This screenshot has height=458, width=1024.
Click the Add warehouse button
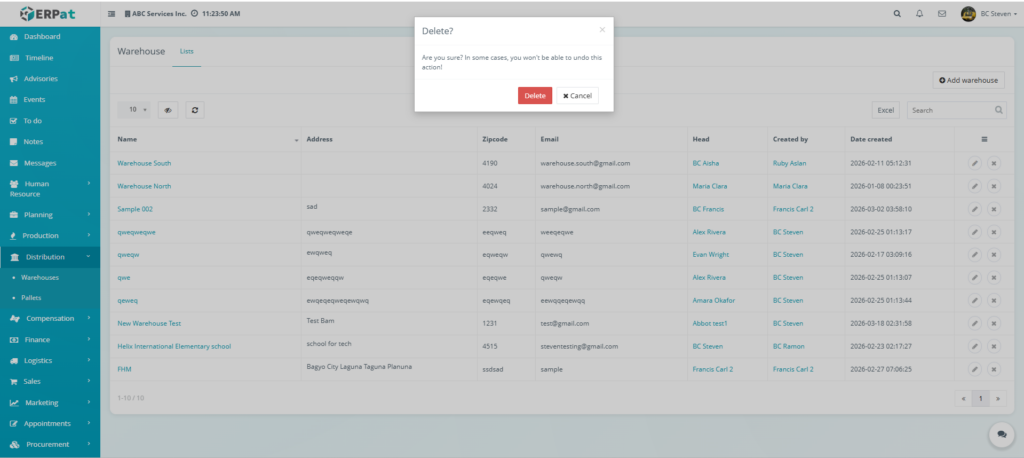pyautogui.click(x=968, y=80)
